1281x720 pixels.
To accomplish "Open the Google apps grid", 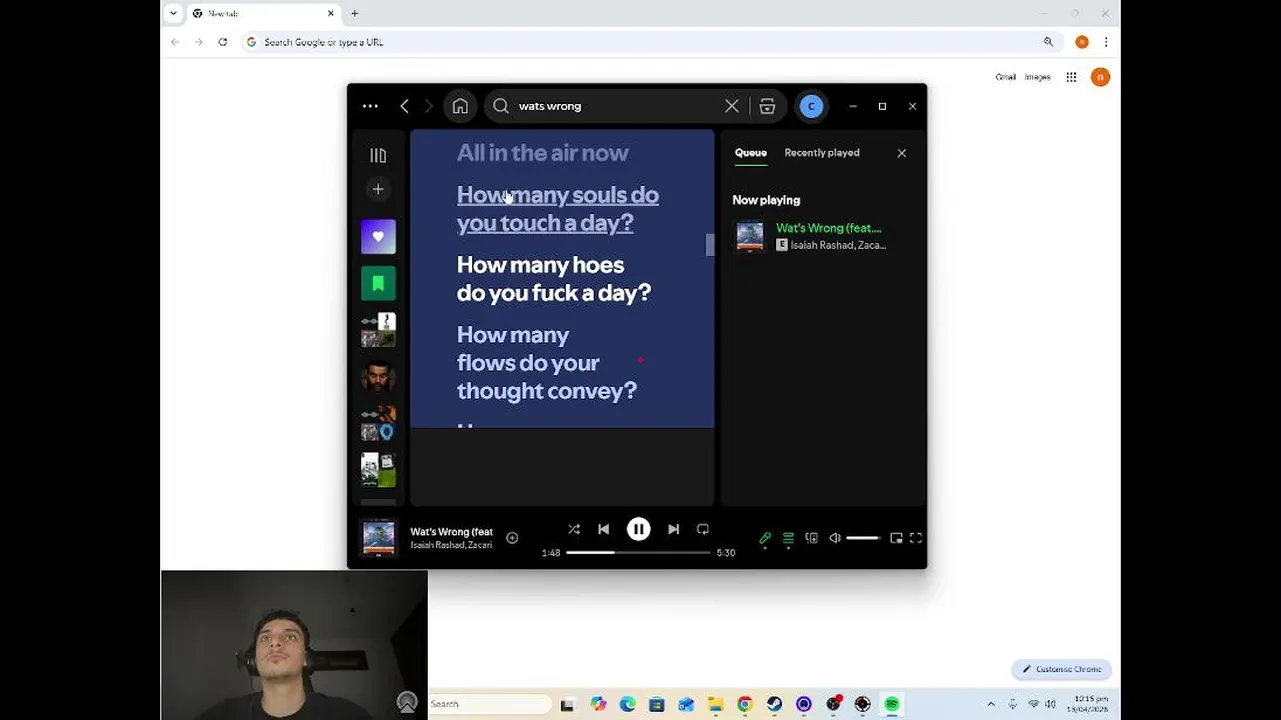I will 1071,77.
